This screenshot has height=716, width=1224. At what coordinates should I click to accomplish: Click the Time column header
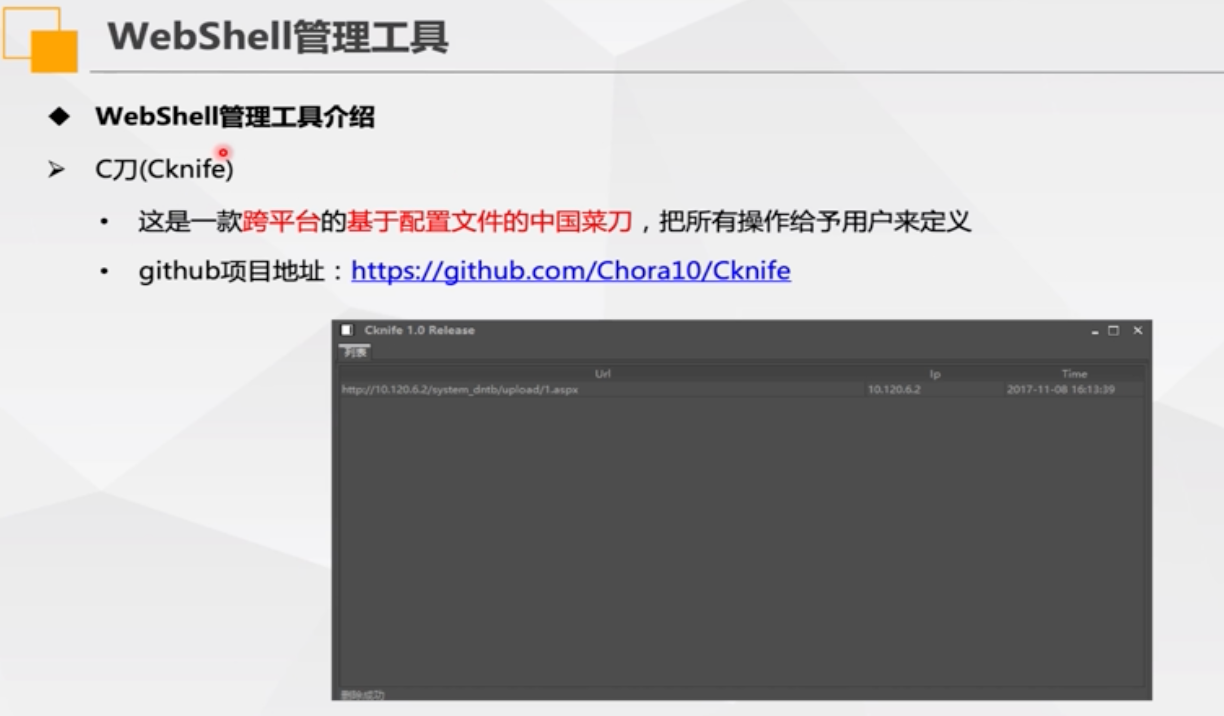(1074, 374)
